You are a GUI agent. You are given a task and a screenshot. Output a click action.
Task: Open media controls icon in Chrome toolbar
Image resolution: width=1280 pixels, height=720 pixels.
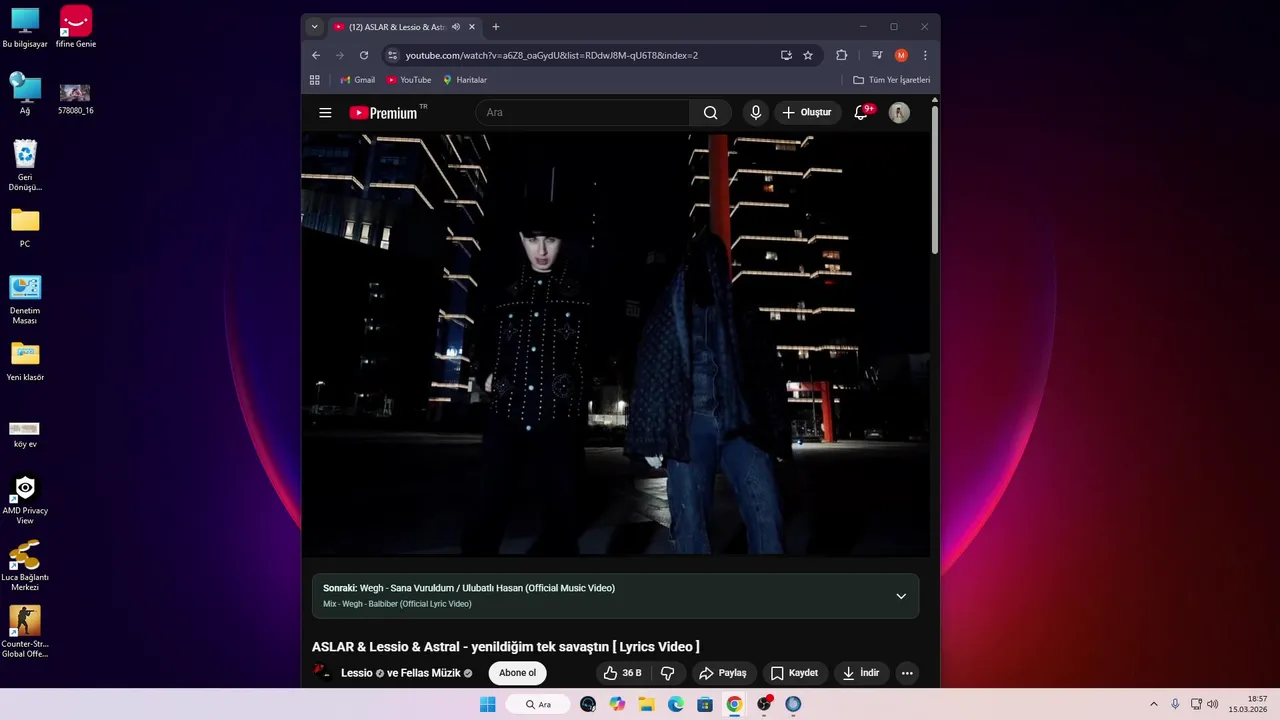pos(877,55)
